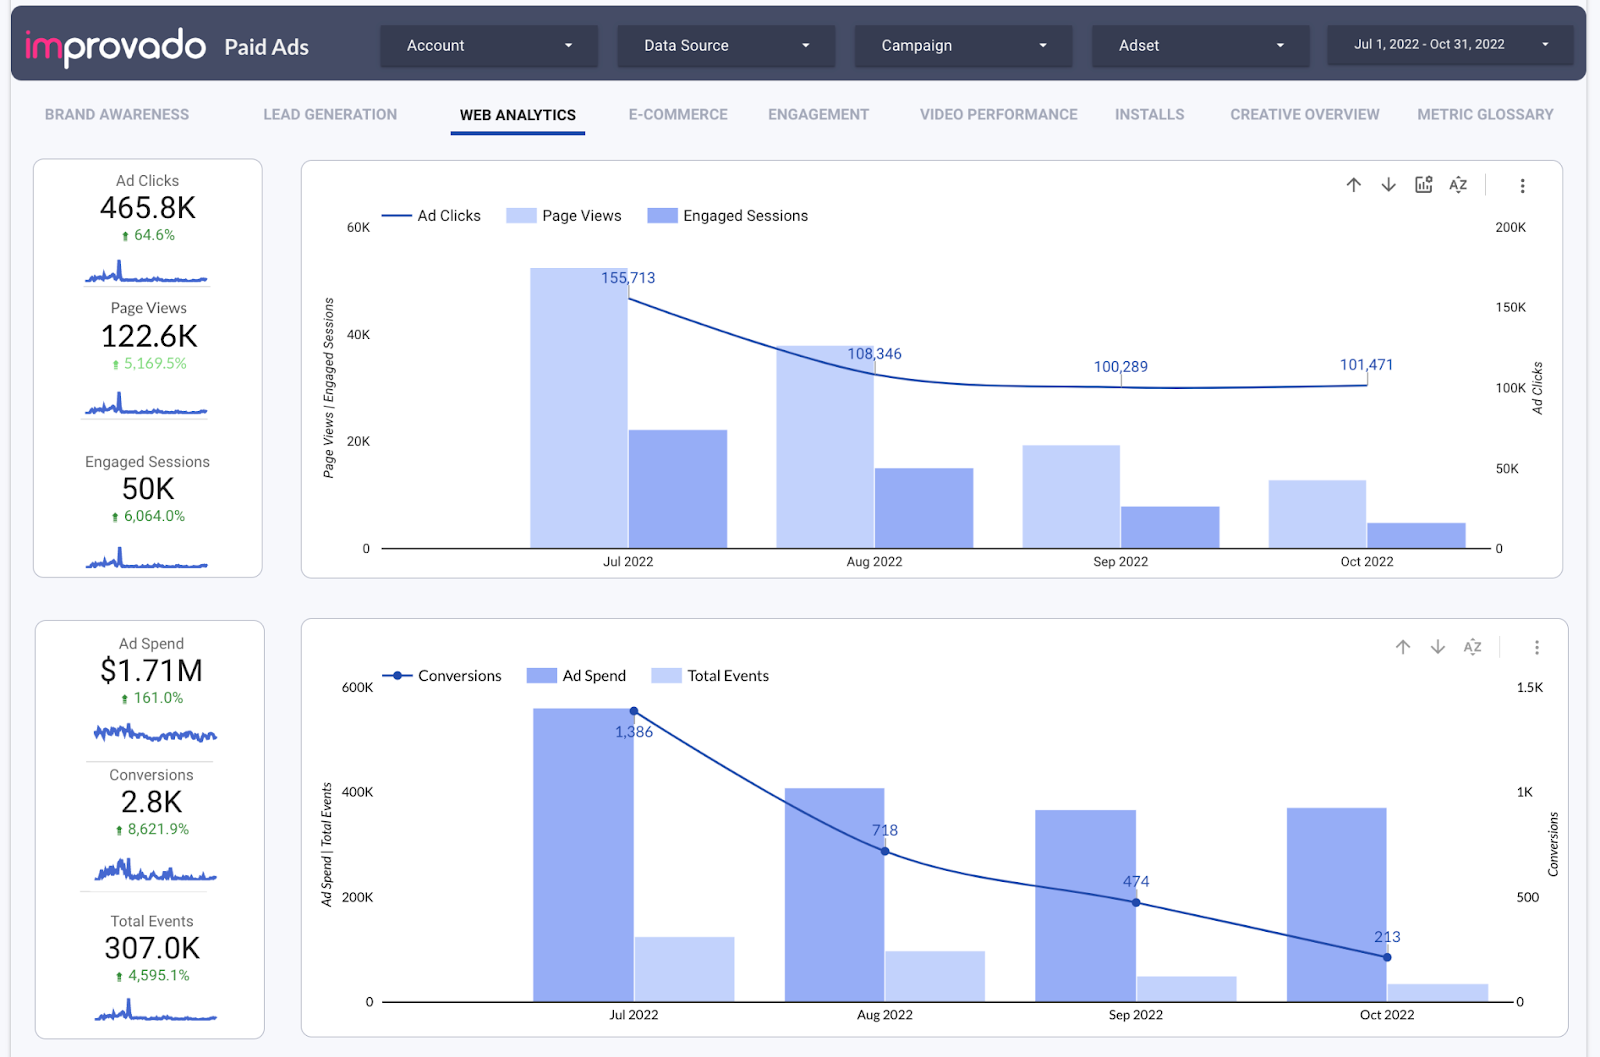Click the Page Views legend swatch

click(x=521, y=216)
